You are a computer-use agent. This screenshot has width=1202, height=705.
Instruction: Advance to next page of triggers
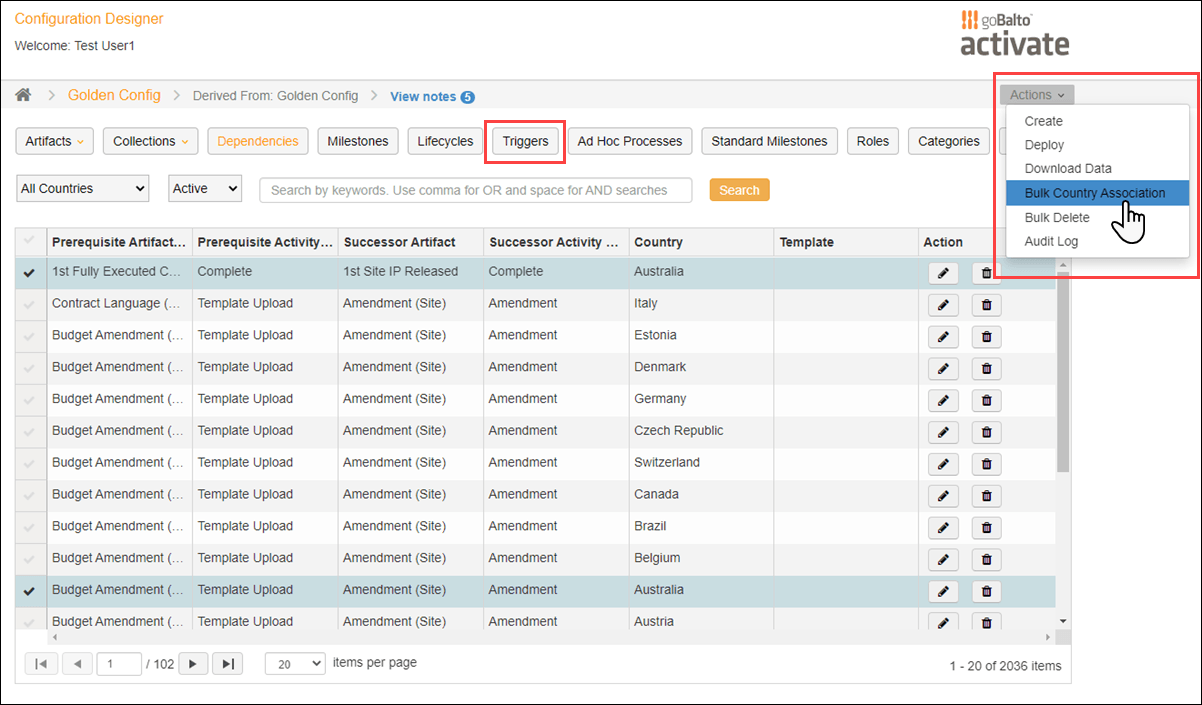192,662
